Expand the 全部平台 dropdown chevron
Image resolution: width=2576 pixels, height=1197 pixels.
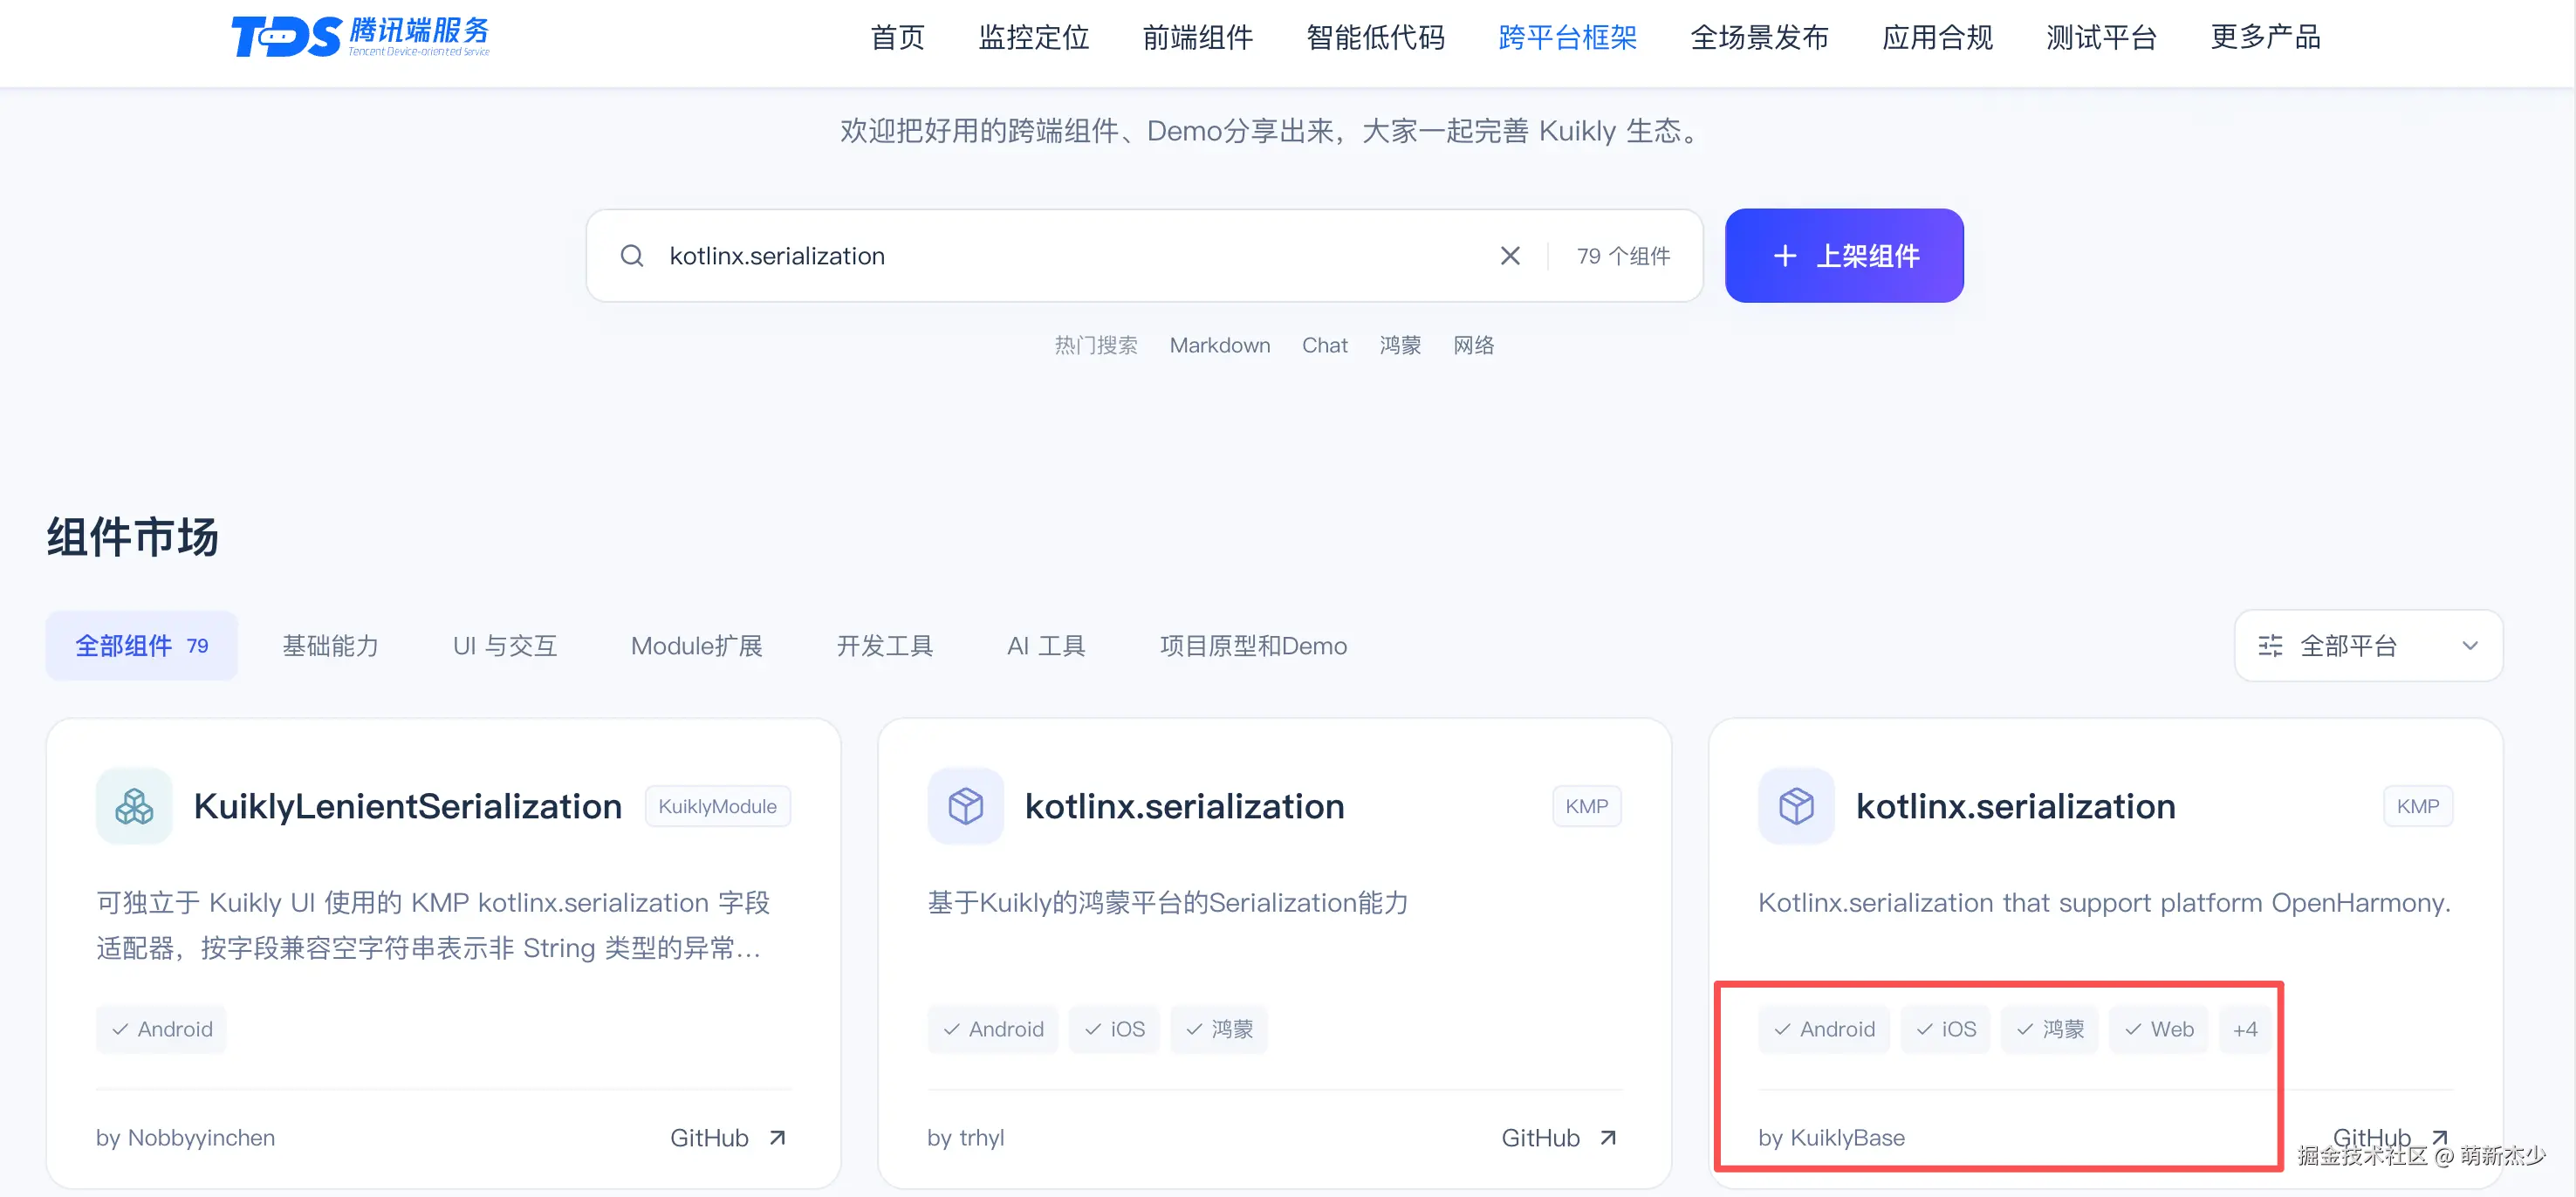tap(2470, 646)
